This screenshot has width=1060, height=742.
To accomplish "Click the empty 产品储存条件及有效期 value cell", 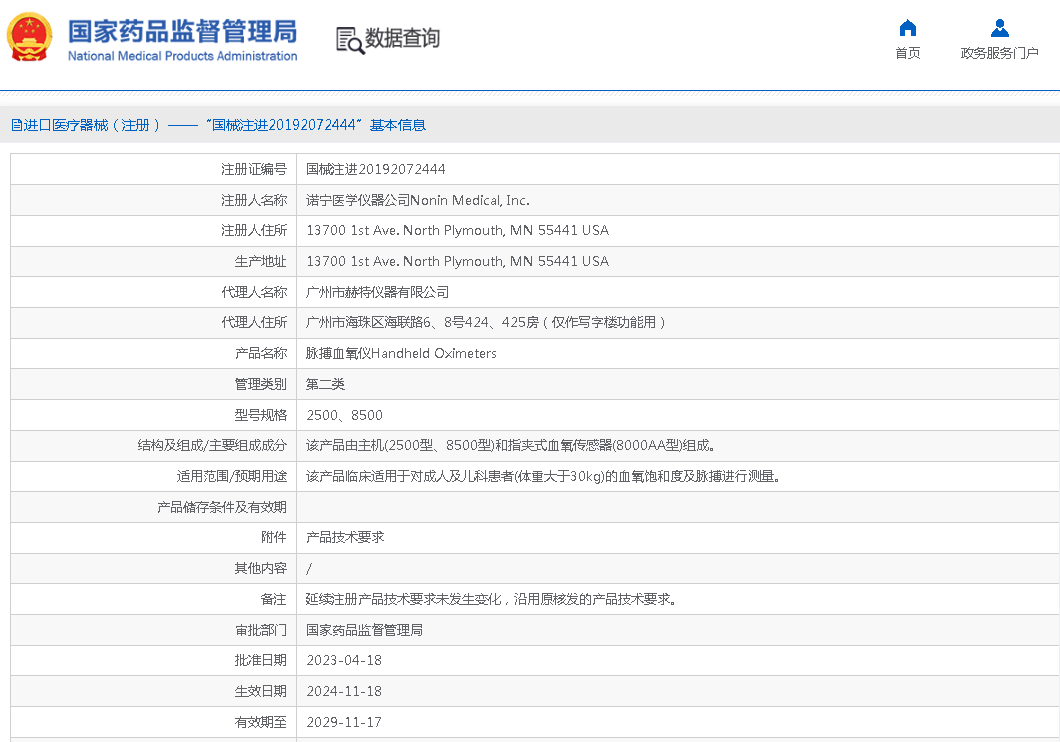I will tap(677, 507).
